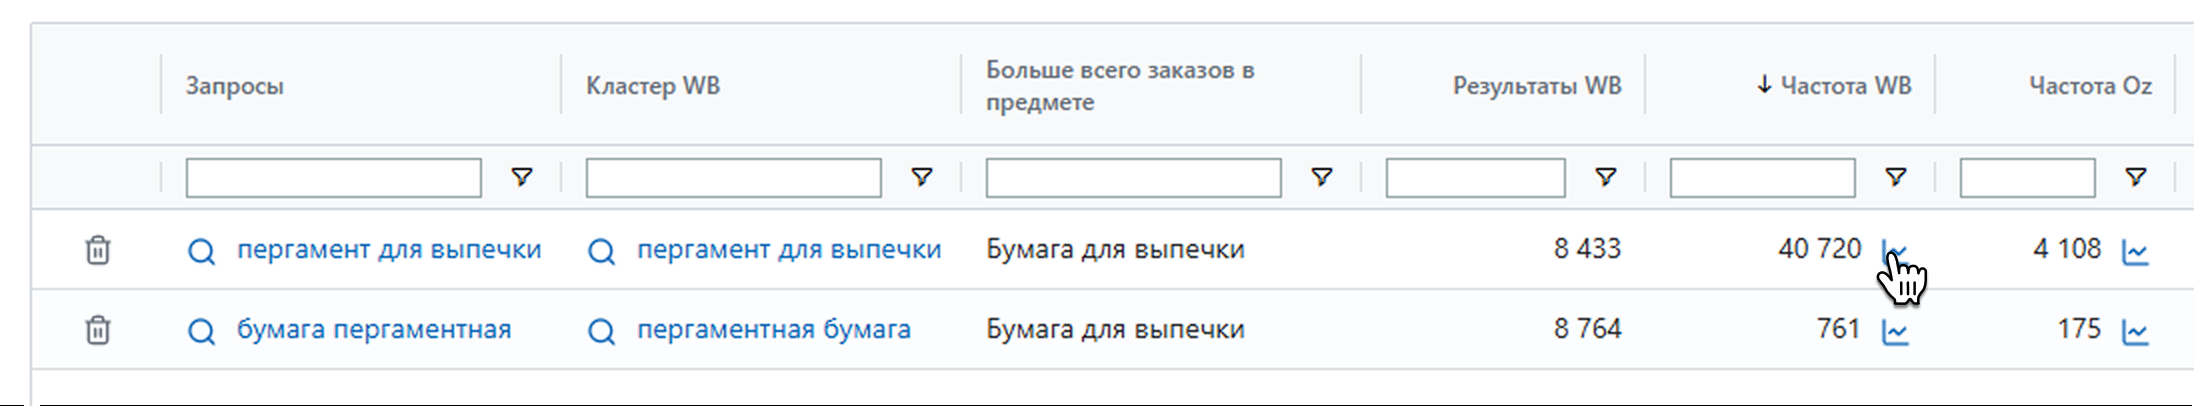Click search icon beside 'пергаментная бумага' cluster

601,331
